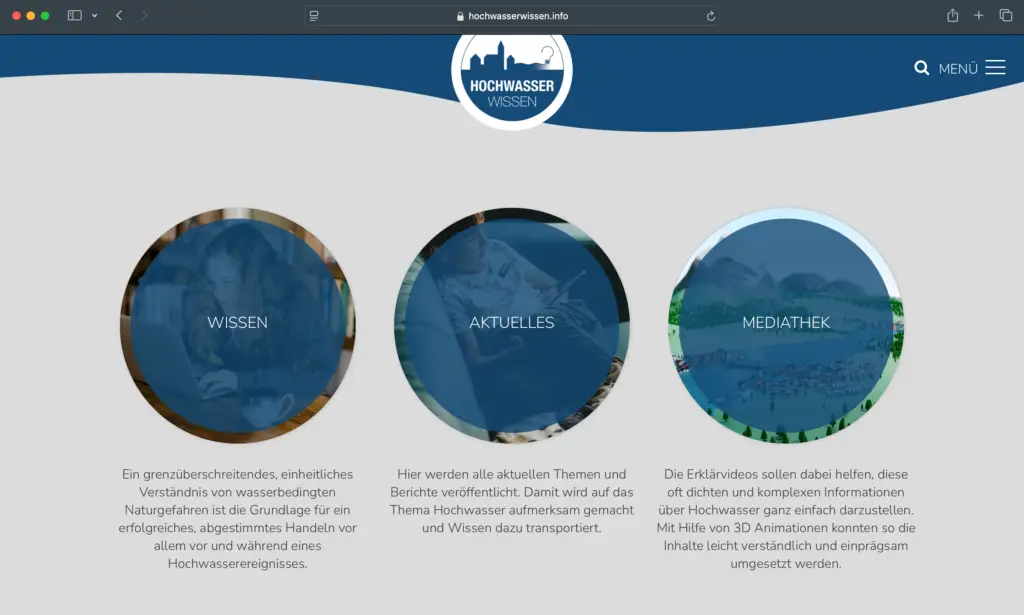This screenshot has height=615, width=1024.
Task: Reload the hochwasserwissen.info page
Action: [710, 16]
